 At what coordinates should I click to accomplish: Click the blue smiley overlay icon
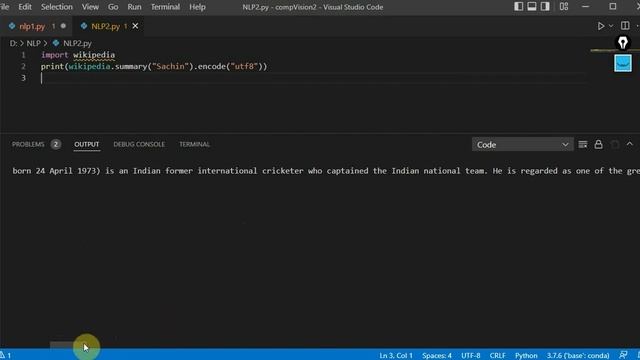[x=623, y=63]
